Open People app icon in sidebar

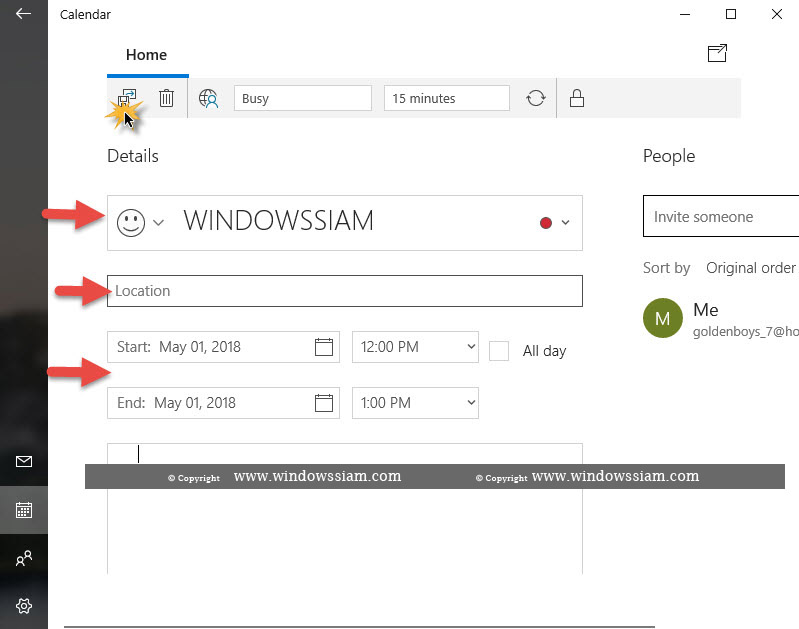click(24, 558)
